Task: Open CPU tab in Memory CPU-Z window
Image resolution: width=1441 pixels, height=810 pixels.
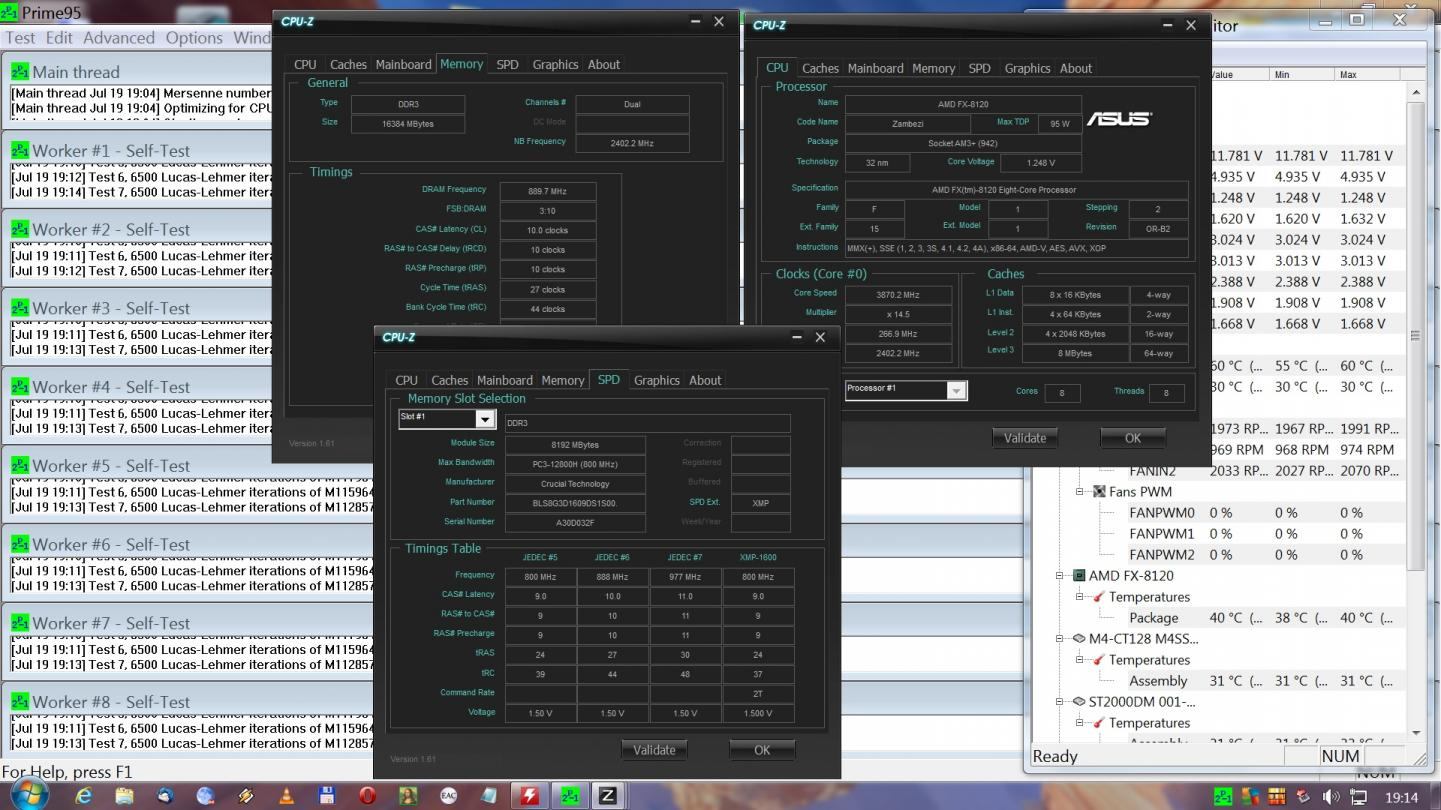Action: click(x=305, y=64)
